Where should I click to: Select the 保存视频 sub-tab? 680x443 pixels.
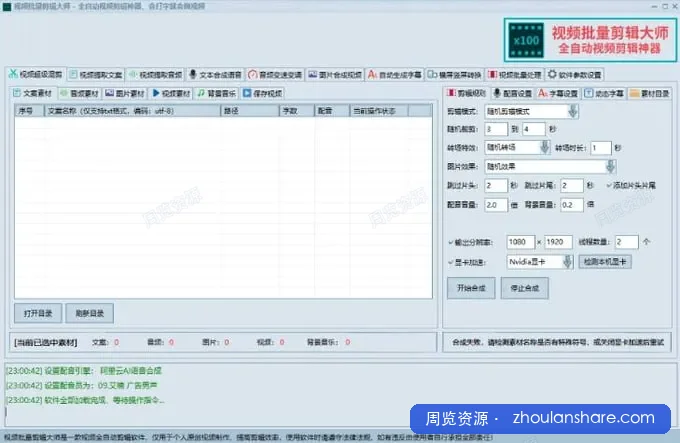click(262, 93)
